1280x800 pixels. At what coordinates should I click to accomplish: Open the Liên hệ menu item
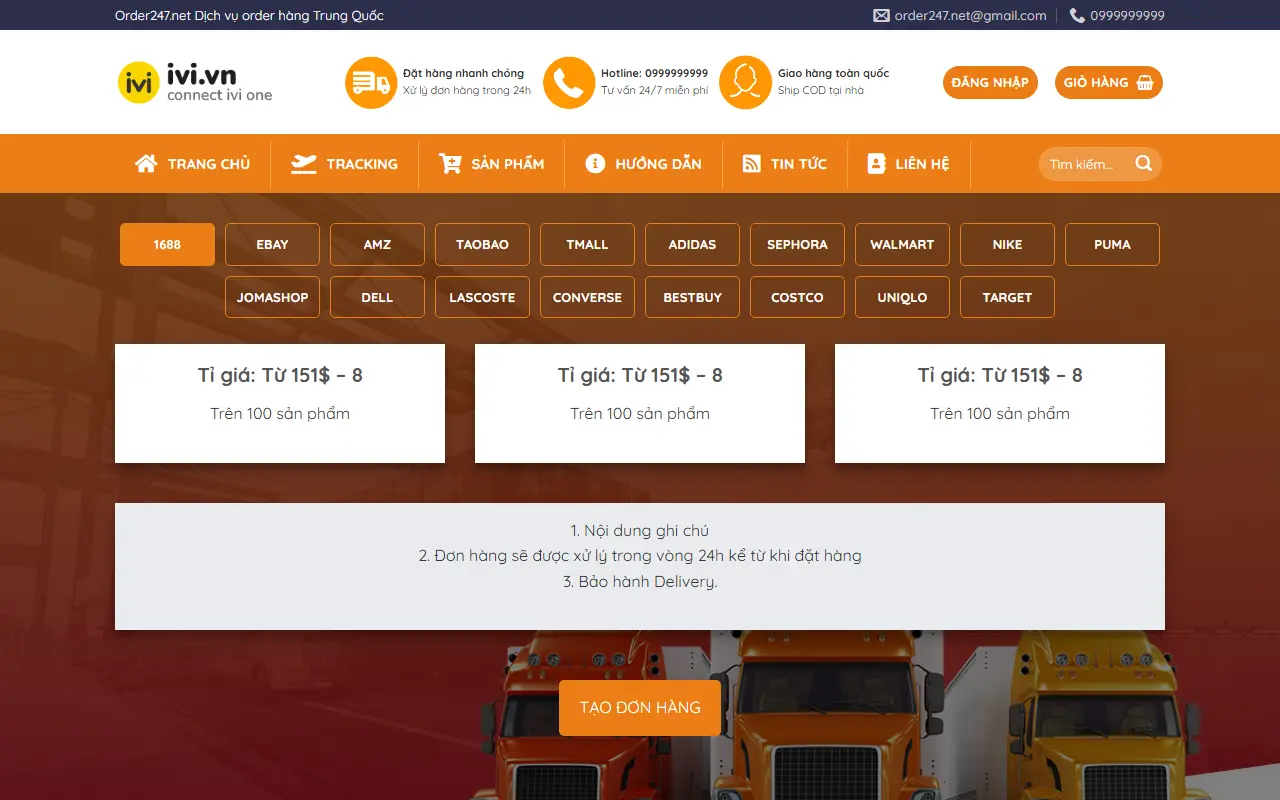[x=908, y=163]
